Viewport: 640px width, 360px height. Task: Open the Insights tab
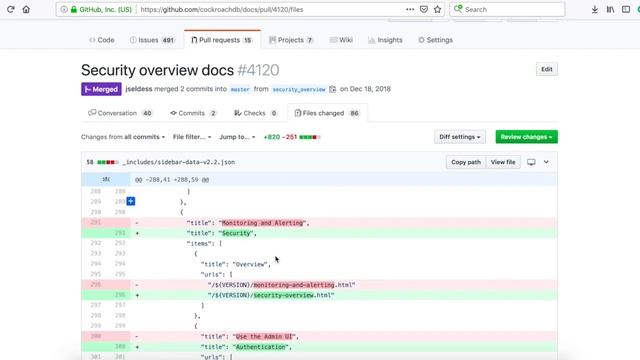pos(385,40)
